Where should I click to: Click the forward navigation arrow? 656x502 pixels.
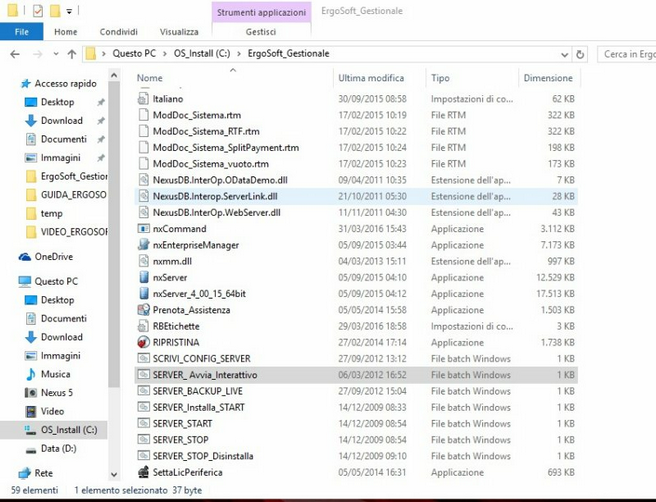pos(38,54)
